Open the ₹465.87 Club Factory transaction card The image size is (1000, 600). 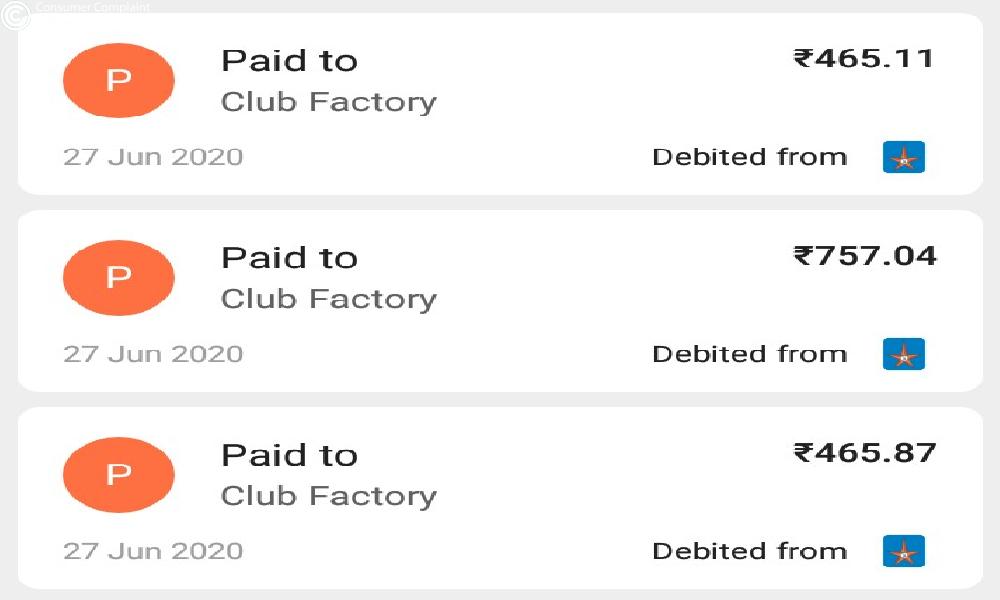pos(500,498)
